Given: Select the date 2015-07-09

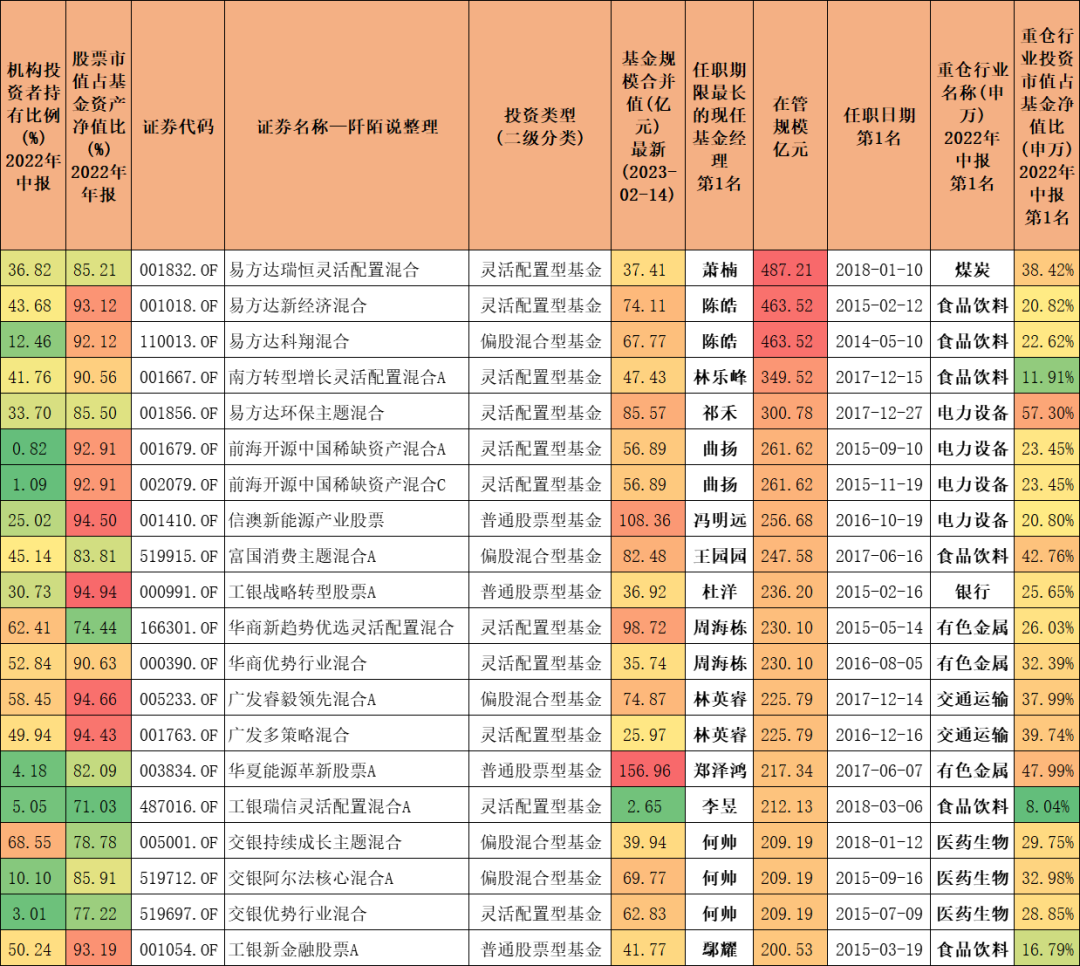Looking at the screenshot, I should point(879,914).
